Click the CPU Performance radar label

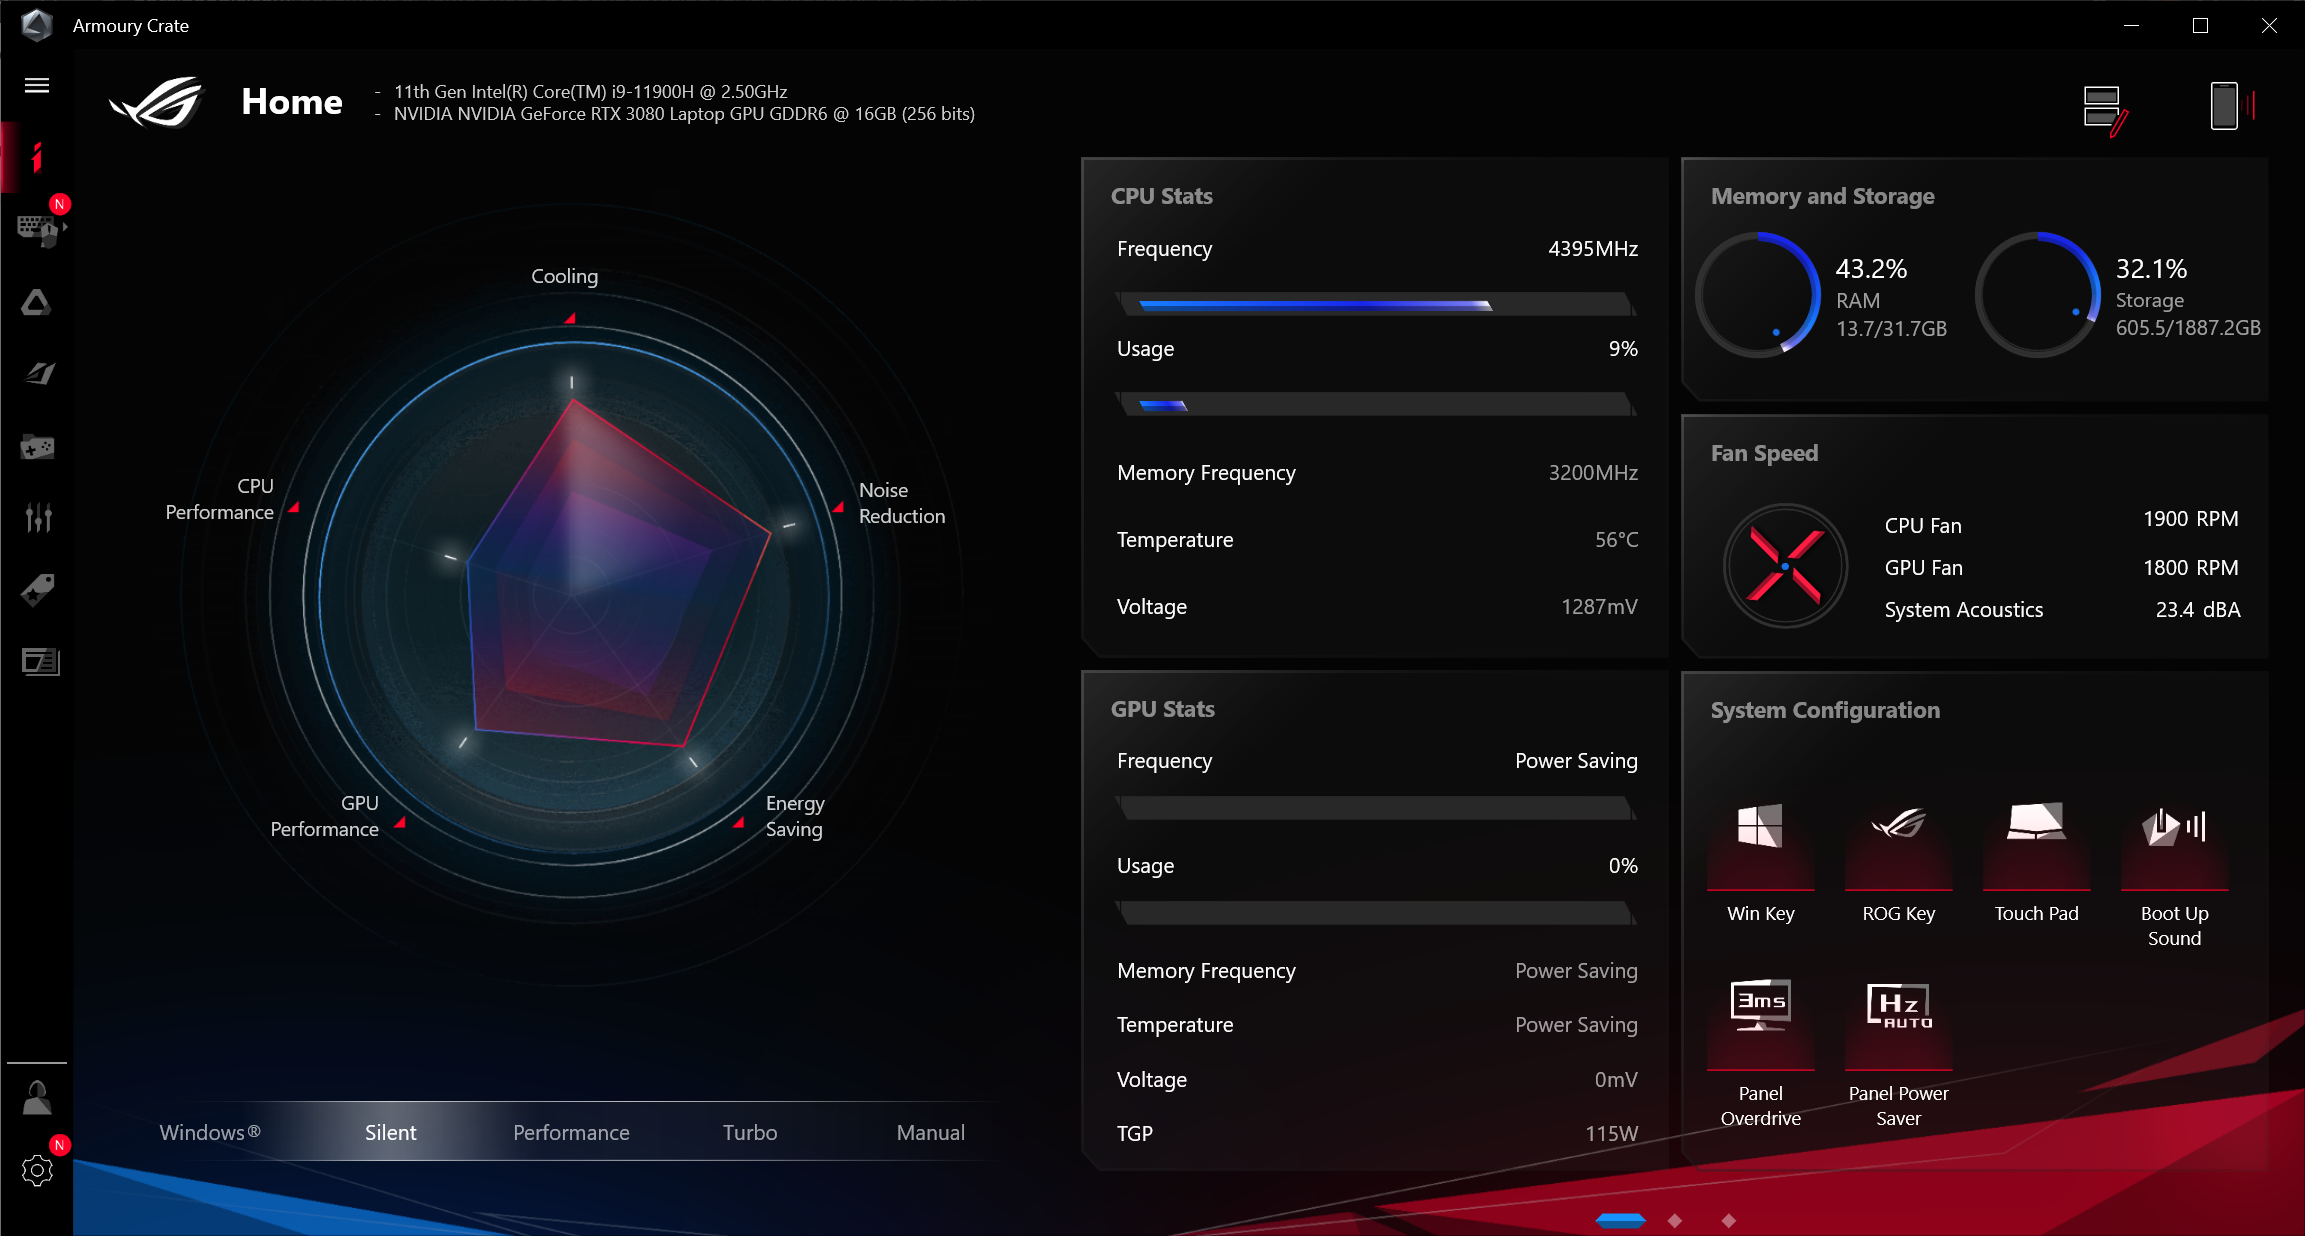click(220, 499)
